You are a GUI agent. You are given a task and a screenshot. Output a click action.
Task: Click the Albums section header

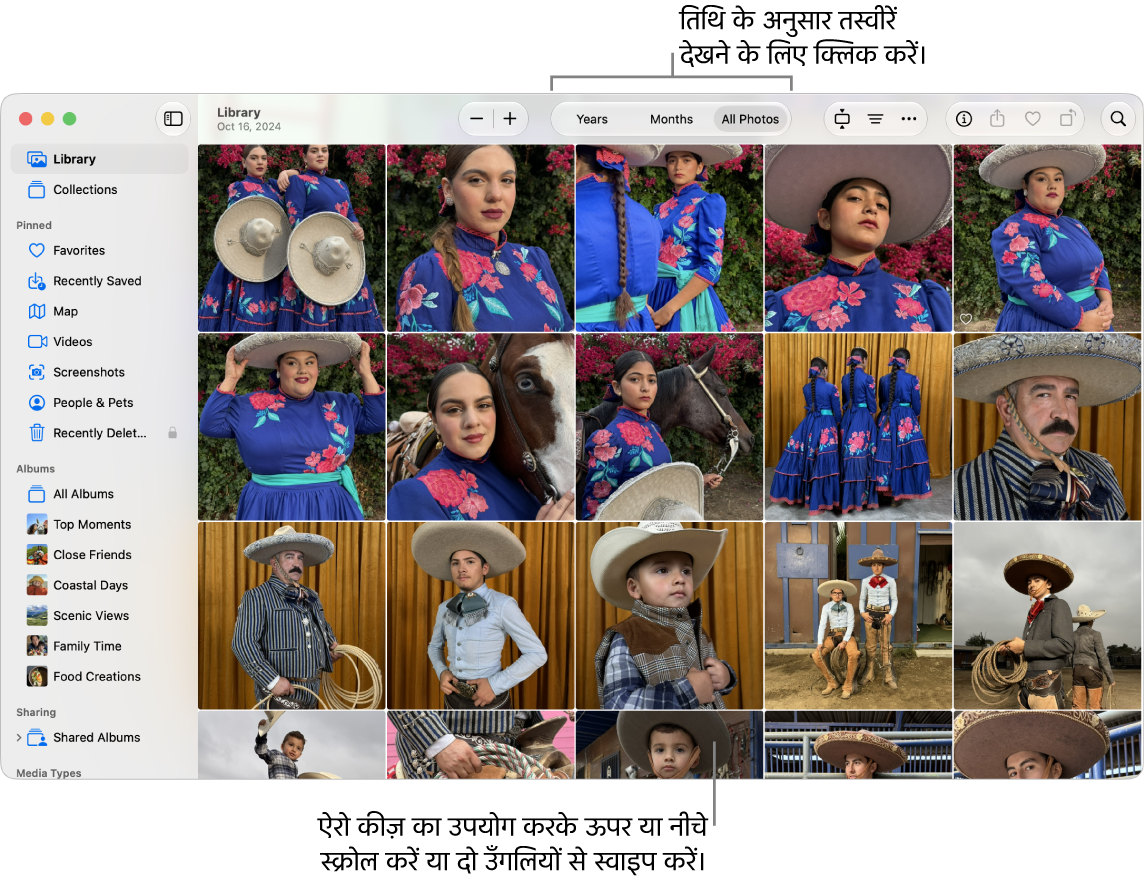pyautogui.click(x=36, y=469)
